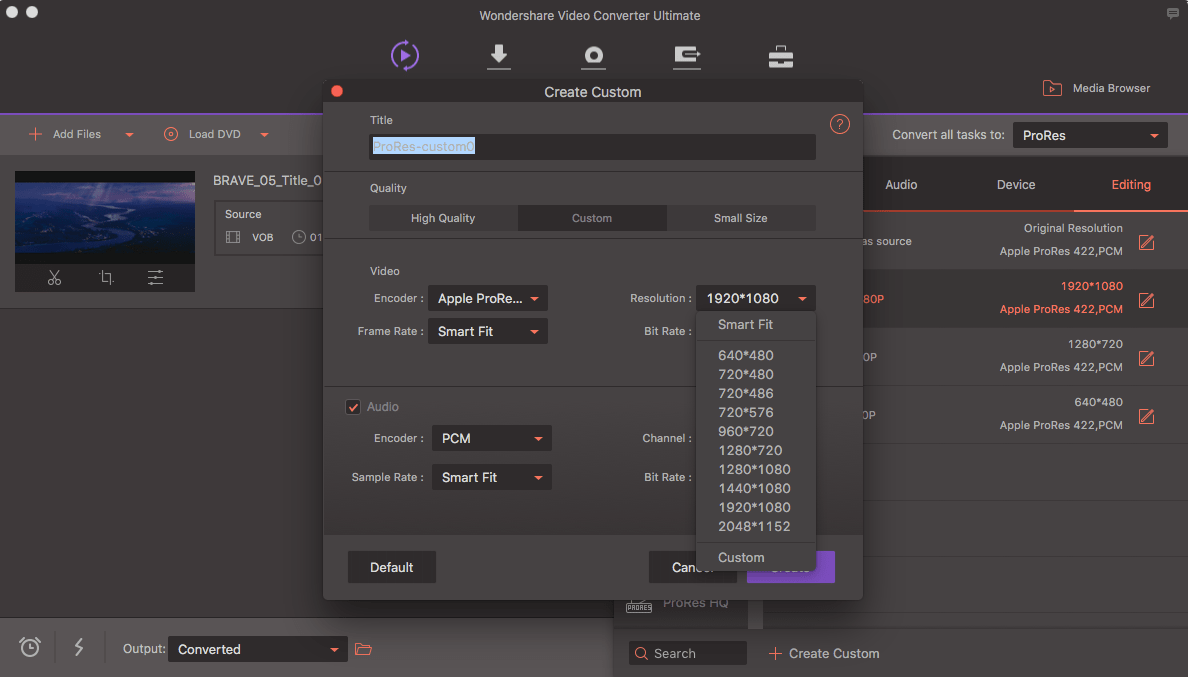Select High Quality option

coord(443,218)
